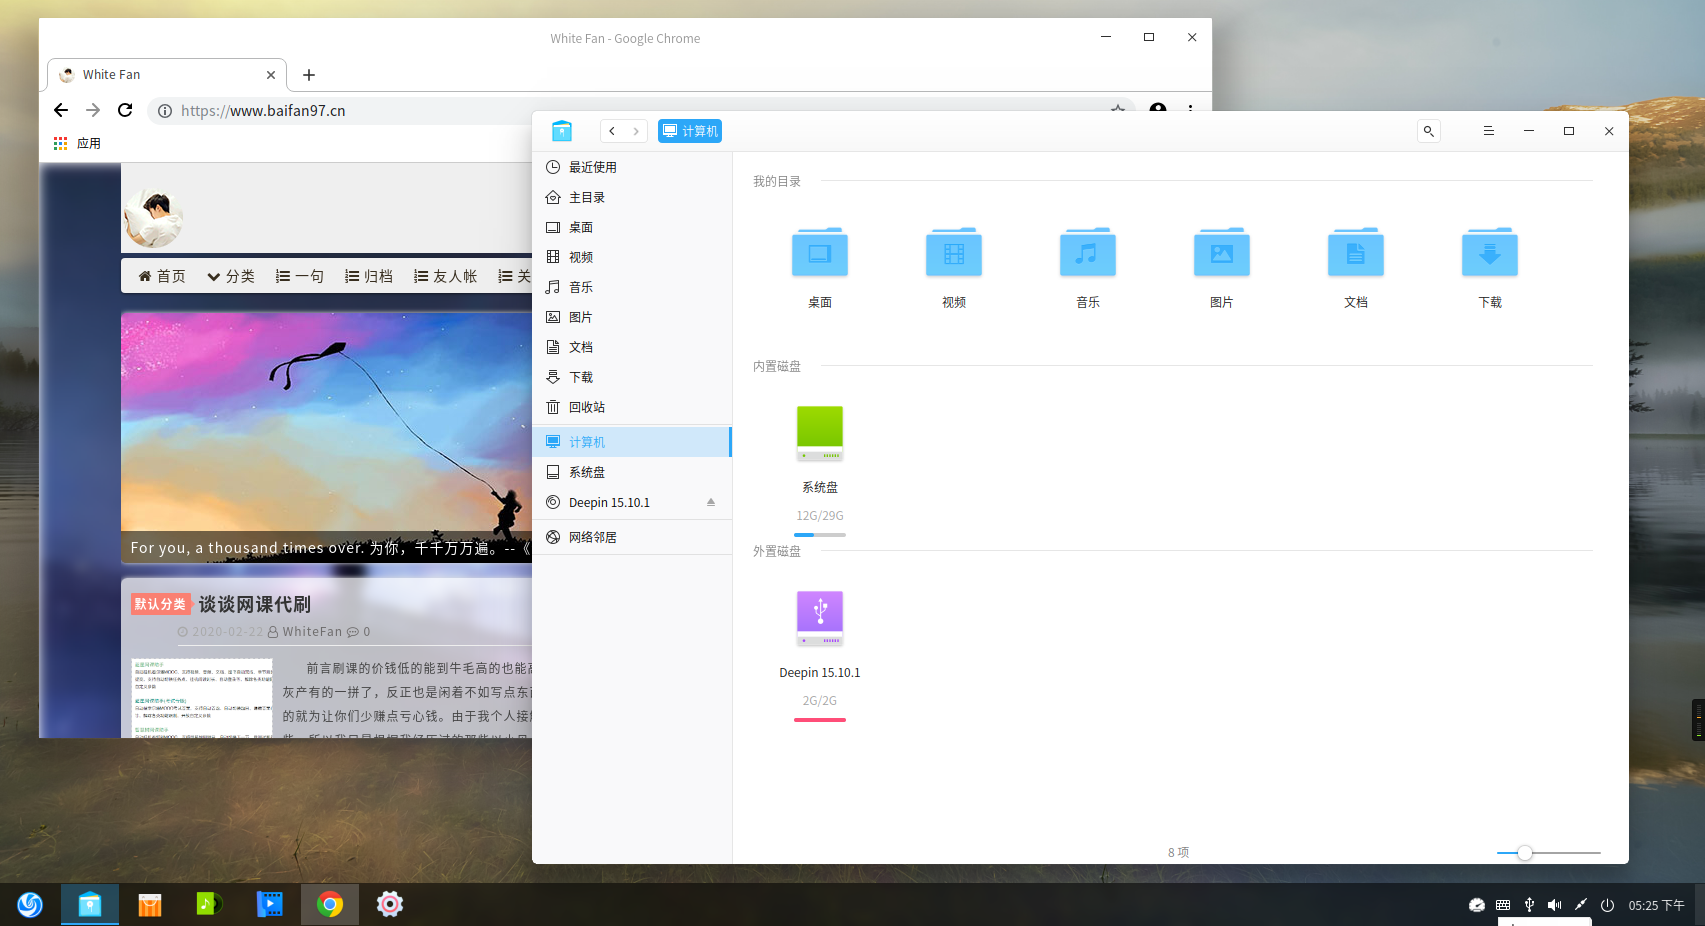Select 下载 in the sidebar

pos(632,377)
